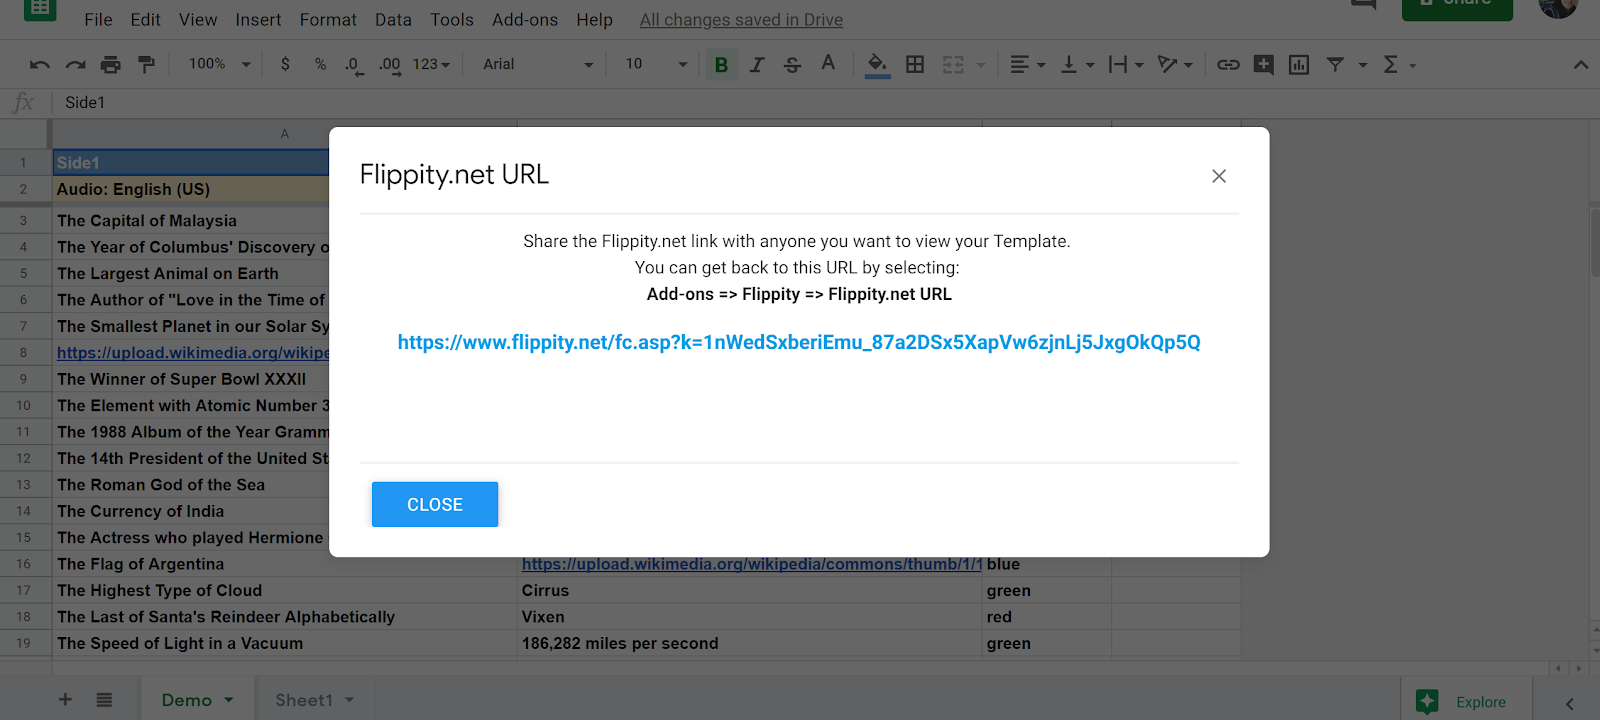This screenshot has width=1600, height=720.
Task: Increase decimal places
Action: (390, 65)
